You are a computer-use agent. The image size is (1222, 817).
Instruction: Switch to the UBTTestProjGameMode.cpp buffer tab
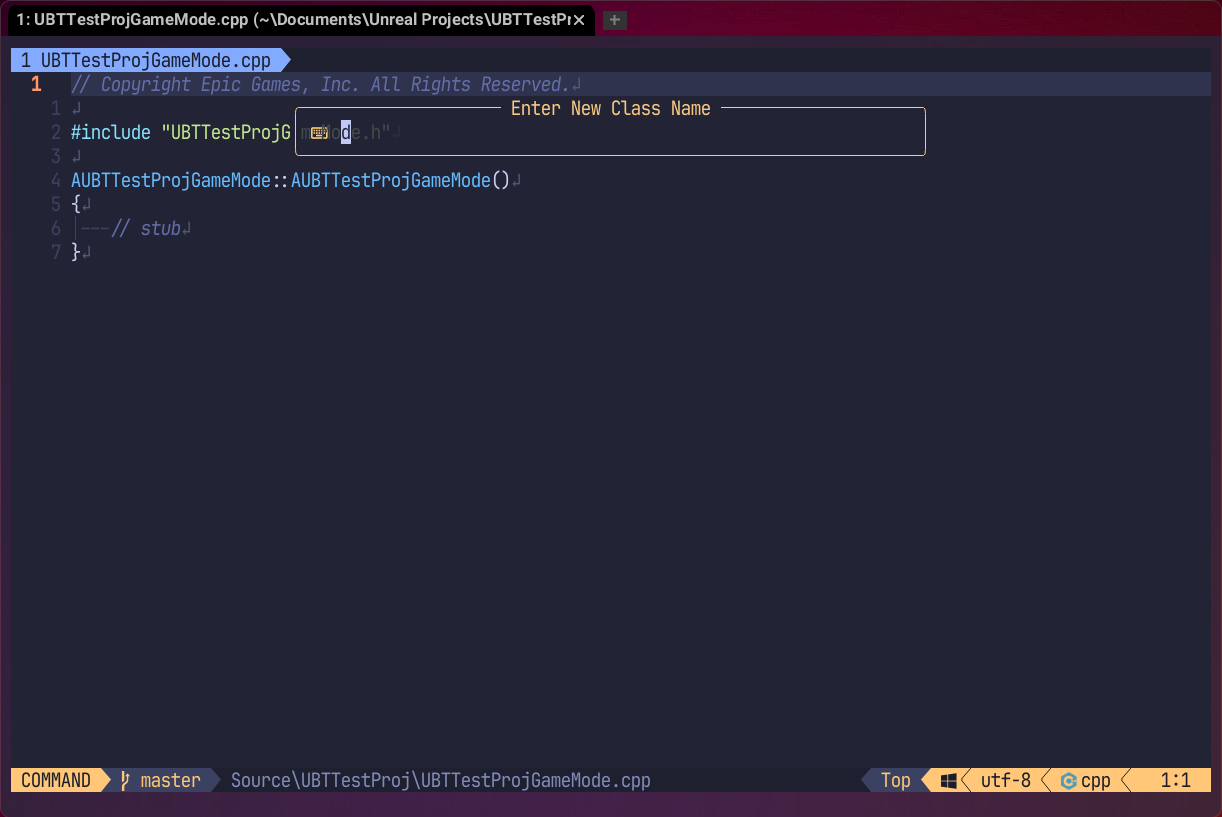tap(150, 60)
